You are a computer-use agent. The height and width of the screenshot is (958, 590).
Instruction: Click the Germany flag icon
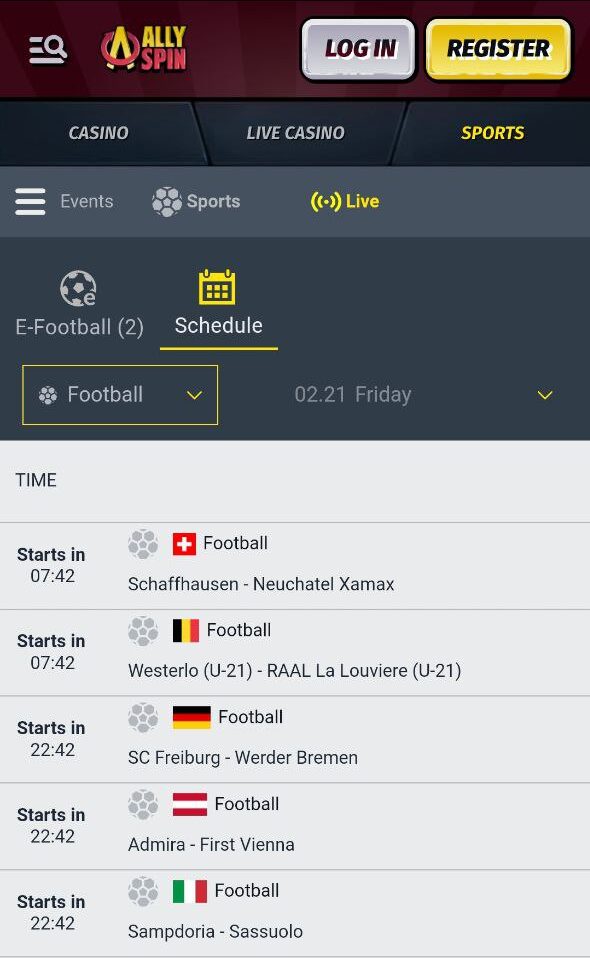191,717
